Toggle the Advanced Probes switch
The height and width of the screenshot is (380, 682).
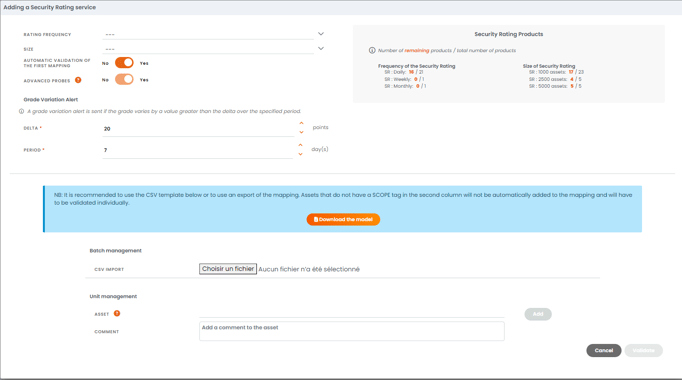[124, 79]
